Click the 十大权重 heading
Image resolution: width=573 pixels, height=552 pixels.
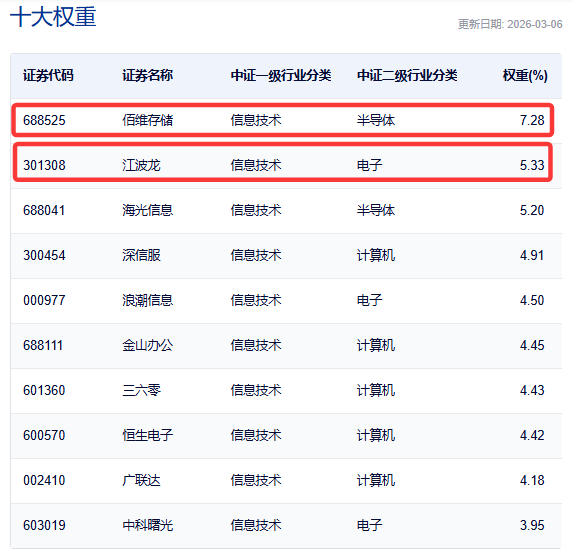[x=53, y=17]
